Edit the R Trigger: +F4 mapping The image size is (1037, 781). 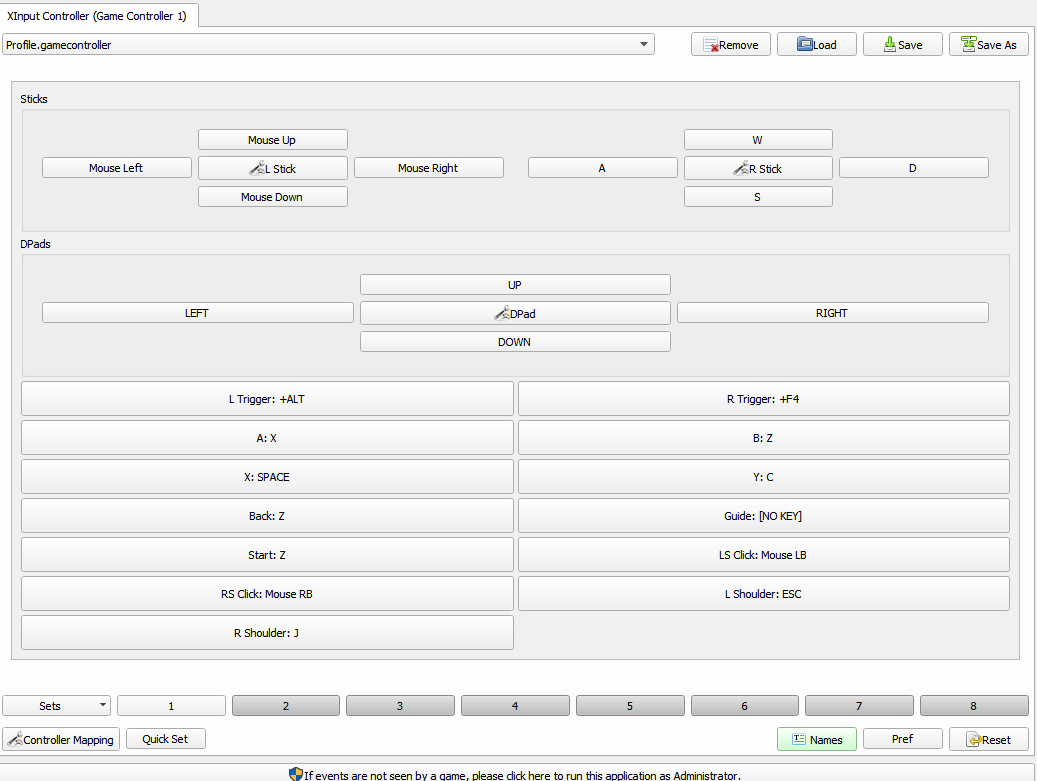coord(763,398)
